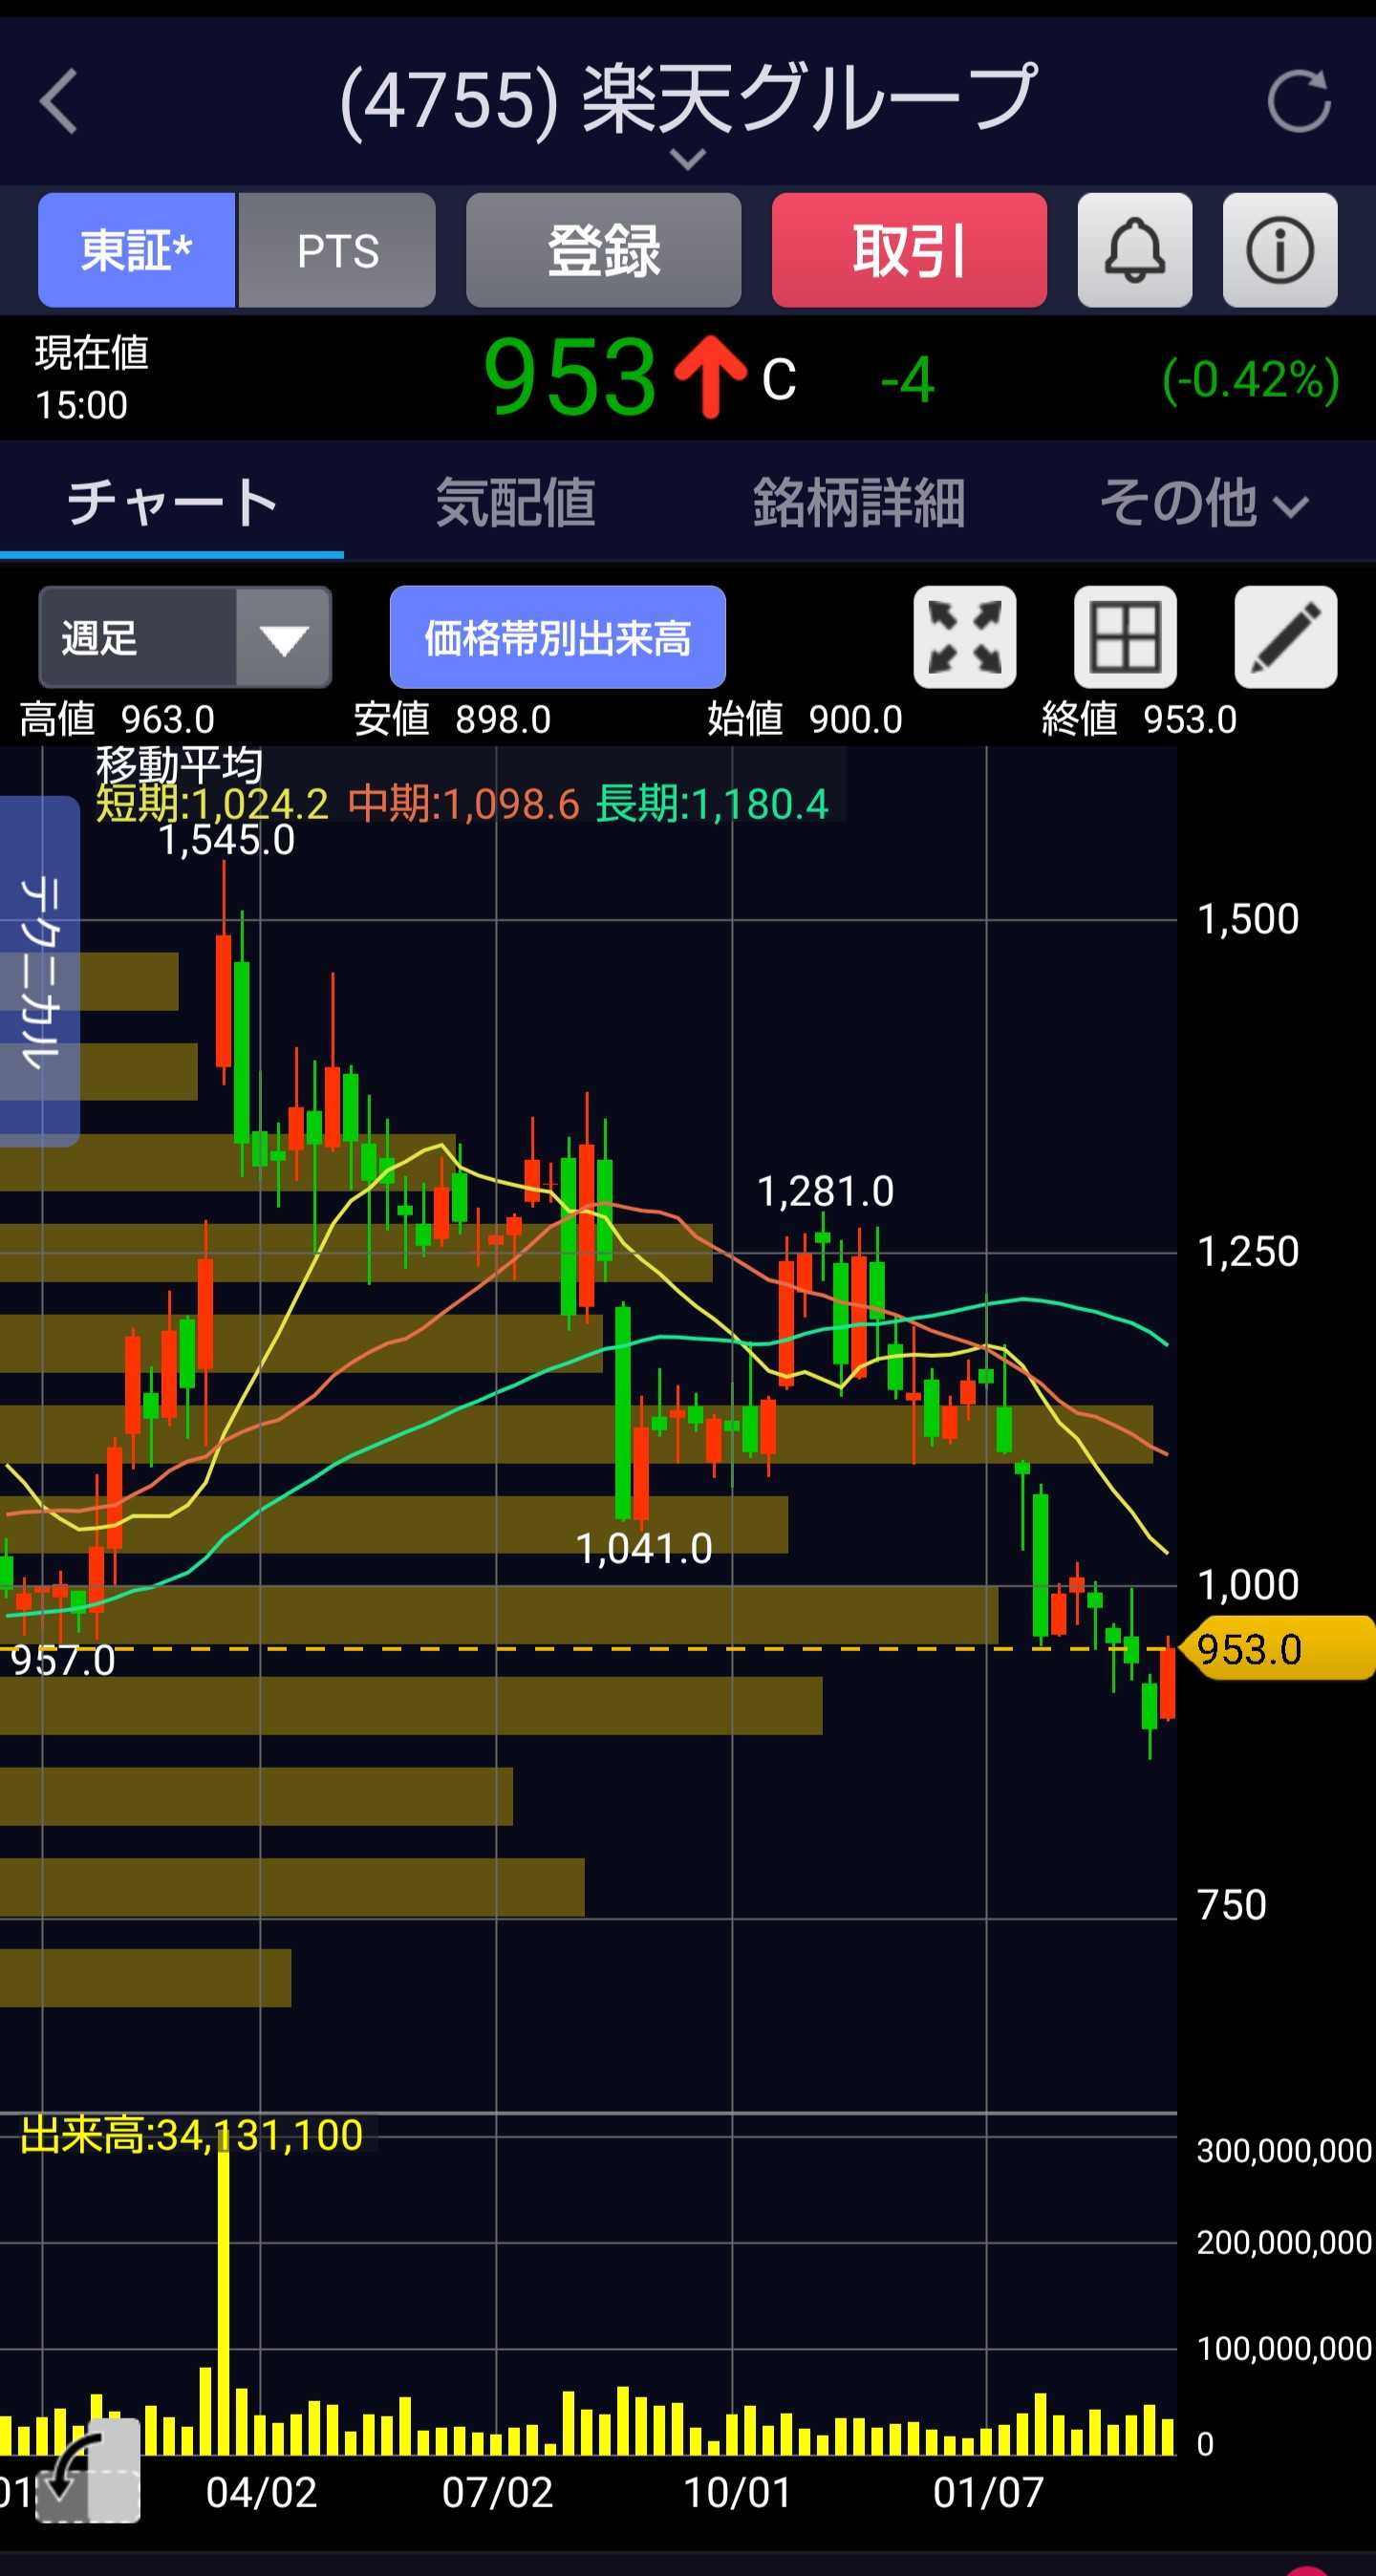This screenshot has height=2576, width=1376.
Task: Tap the 安値 898.0 value
Action: (452, 719)
